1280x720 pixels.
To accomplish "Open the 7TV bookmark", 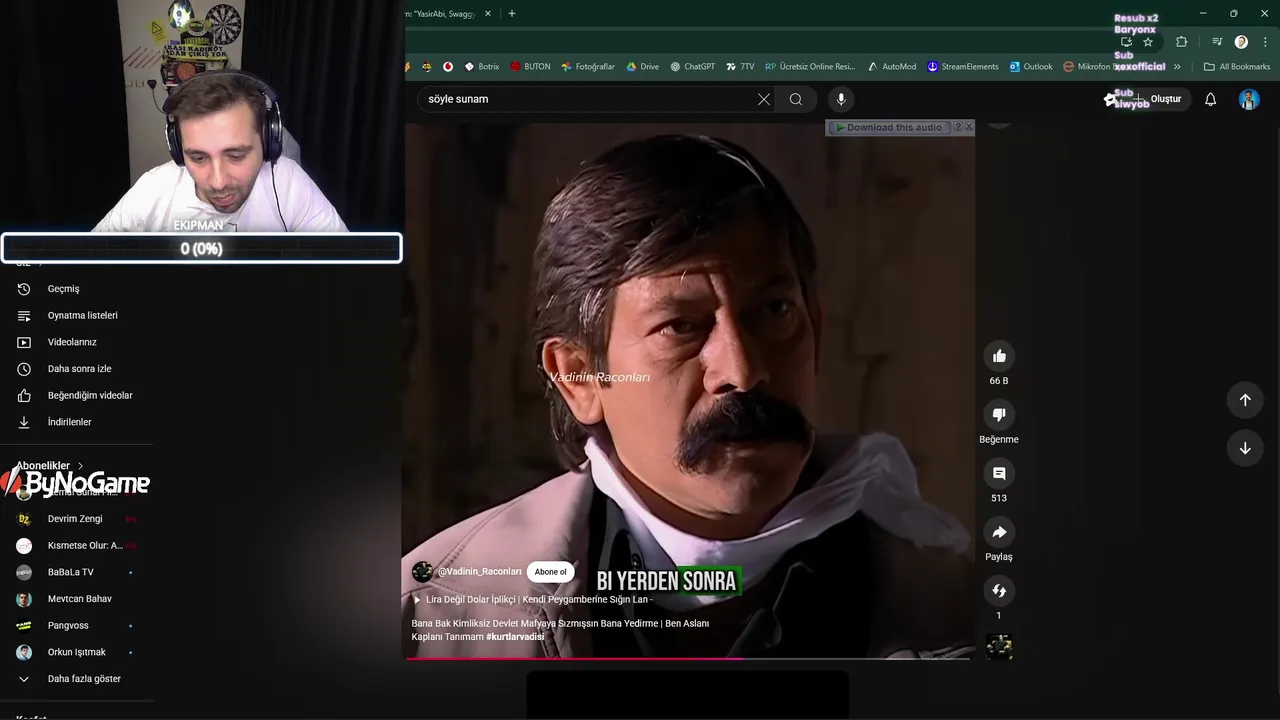I will click(740, 67).
